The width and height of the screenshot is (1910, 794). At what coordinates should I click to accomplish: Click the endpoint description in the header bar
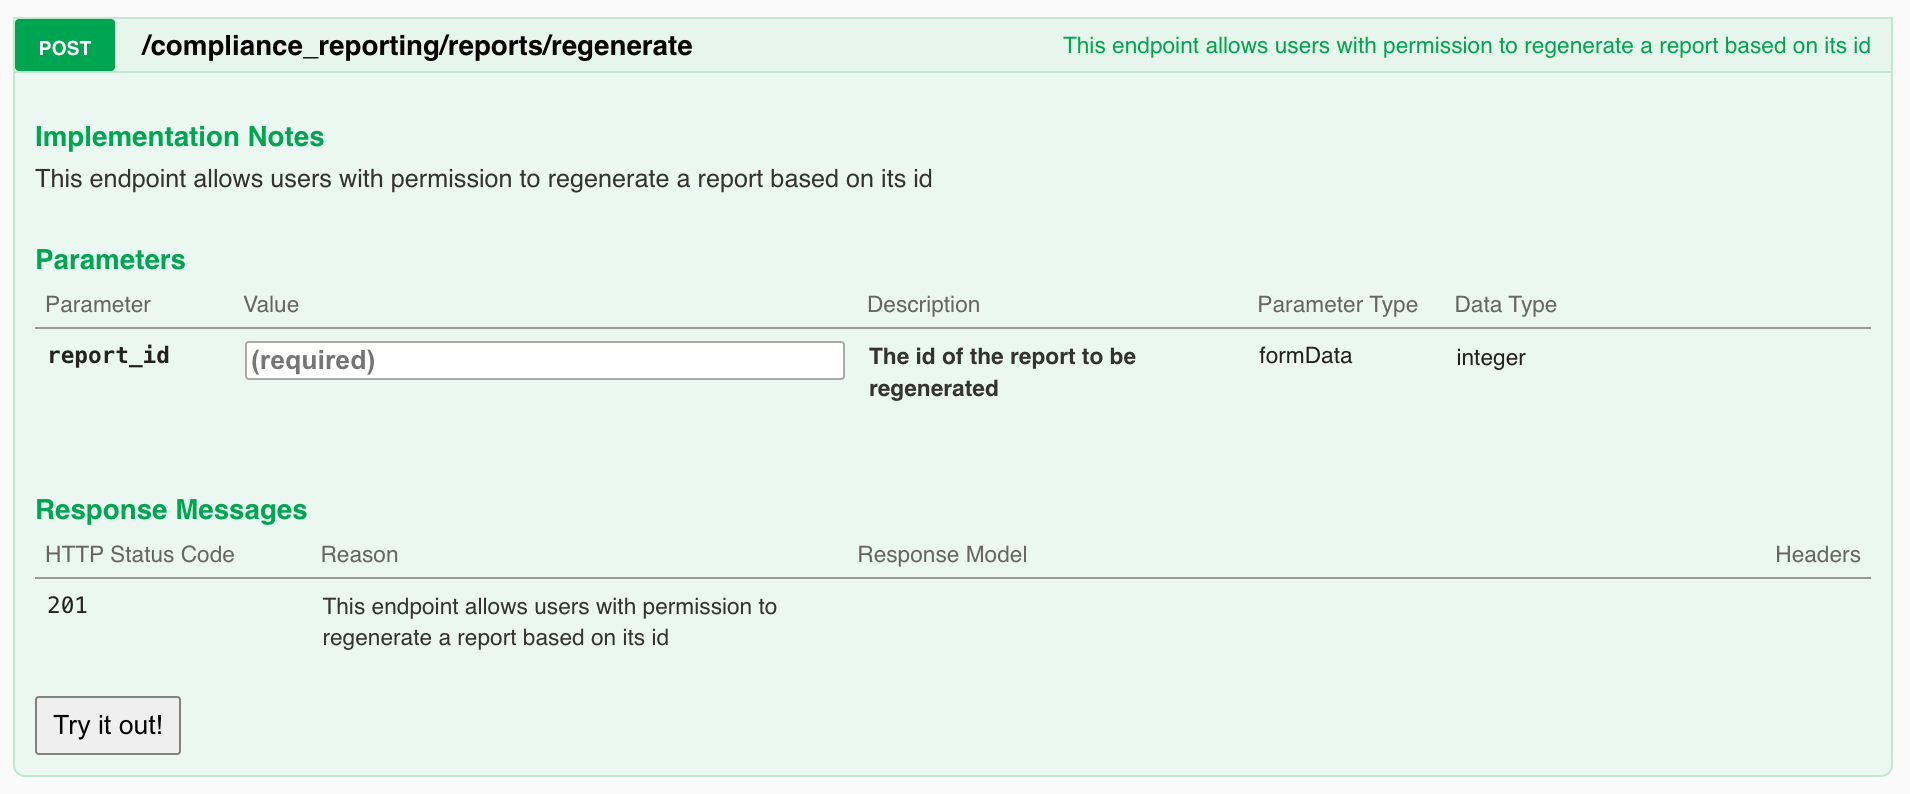tap(1466, 45)
